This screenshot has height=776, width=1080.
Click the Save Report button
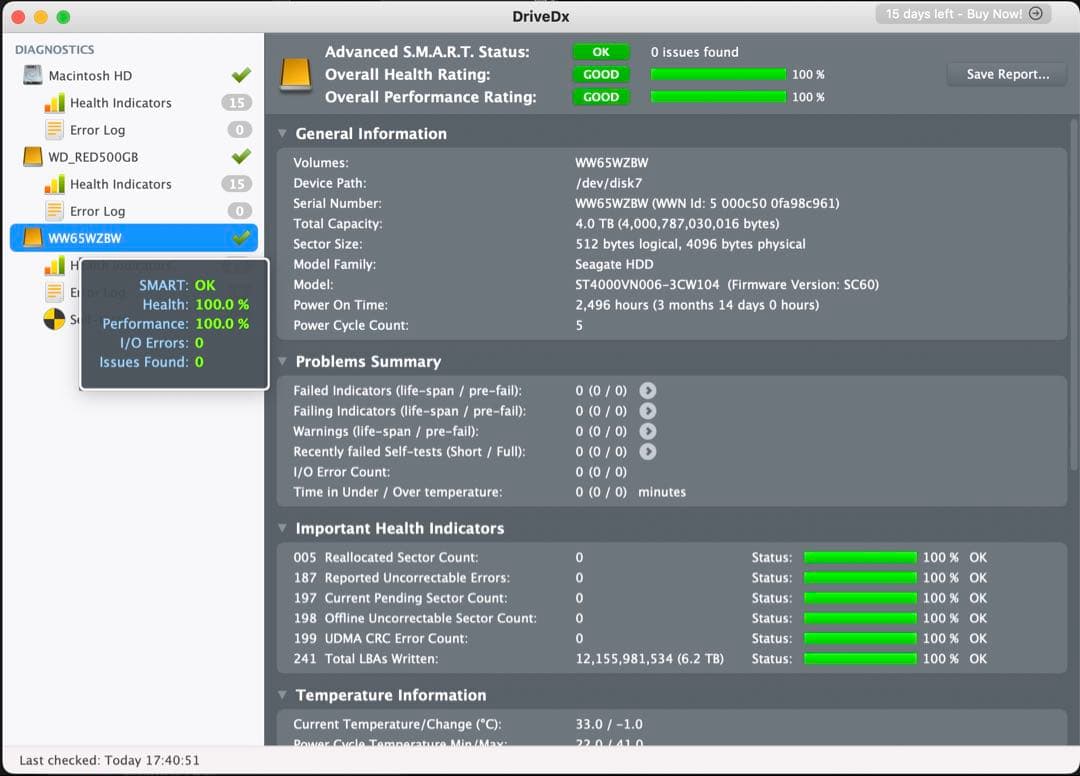click(x=1007, y=74)
